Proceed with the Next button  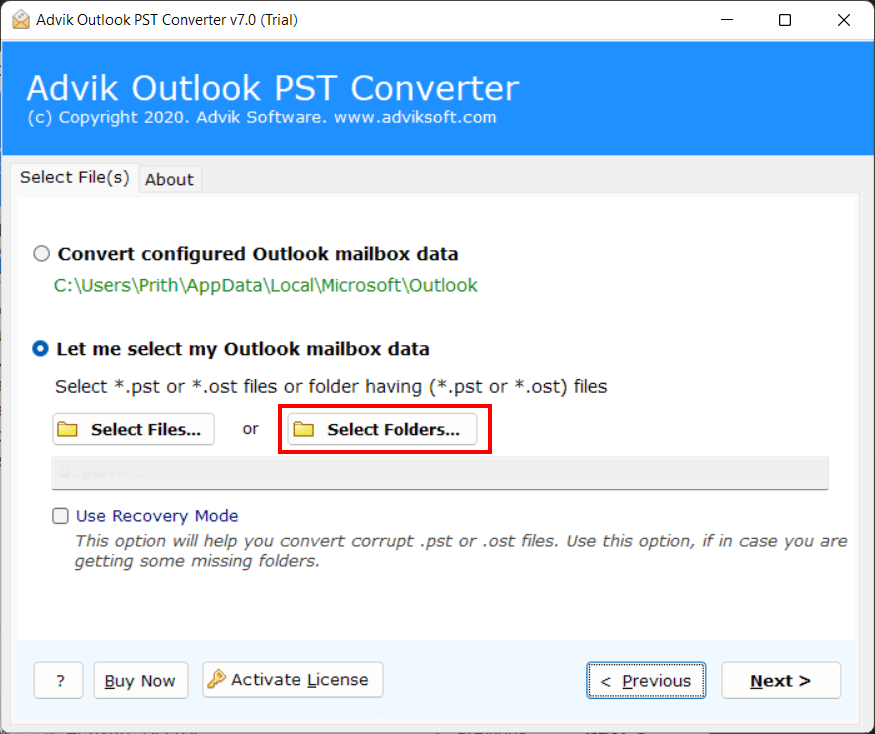pyautogui.click(x=781, y=680)
